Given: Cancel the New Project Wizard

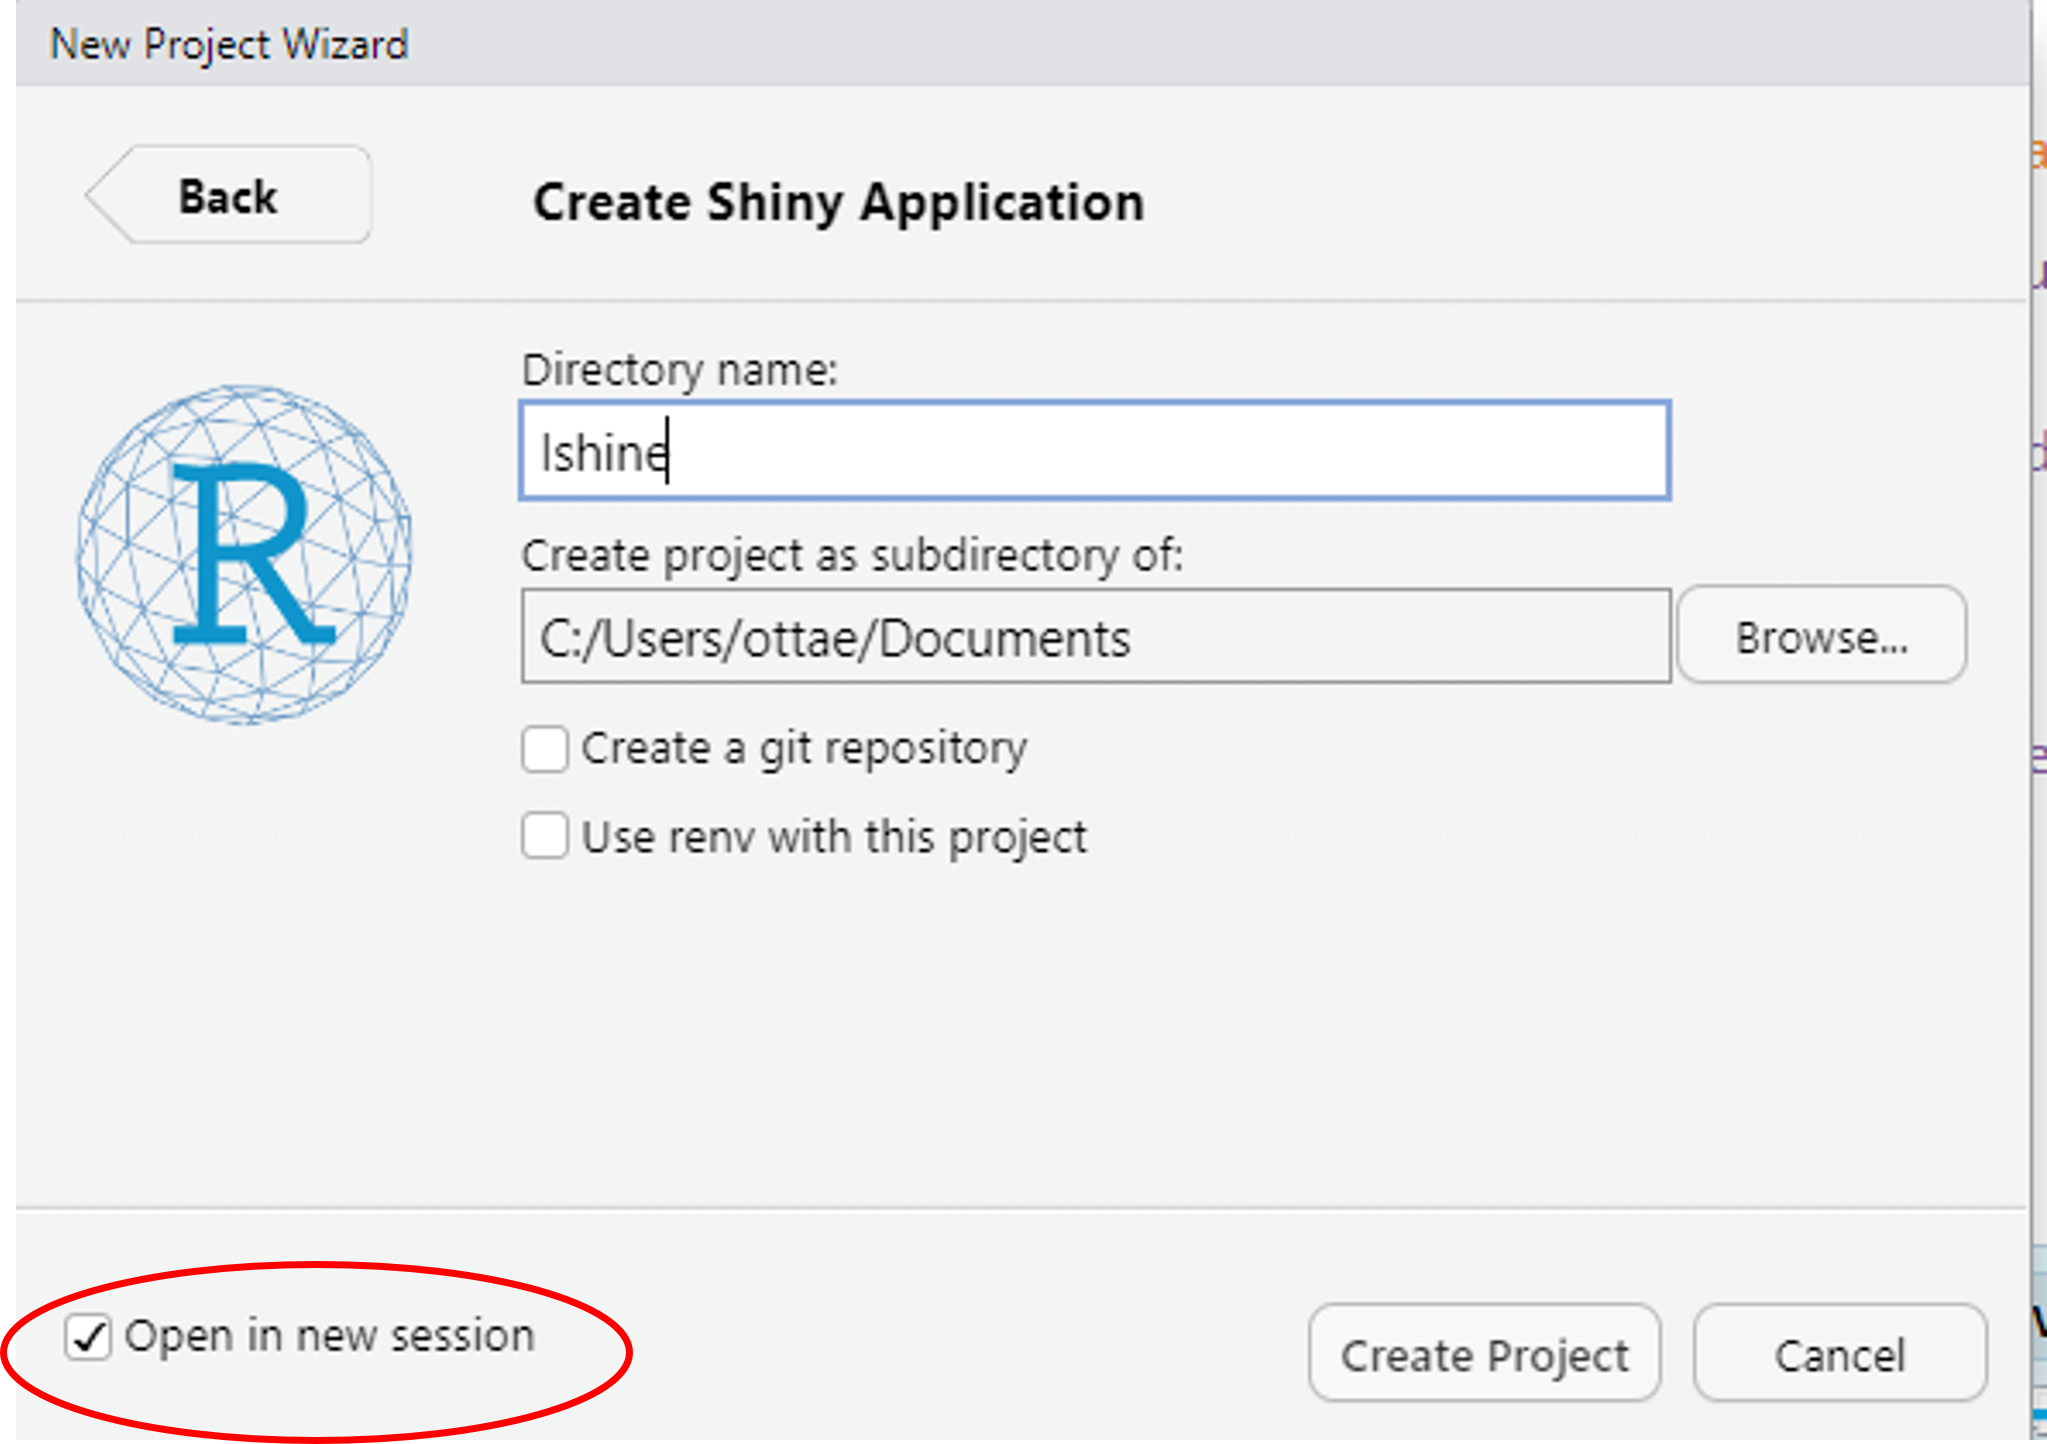Looking at the screenshot, I should [1839, 1354].
